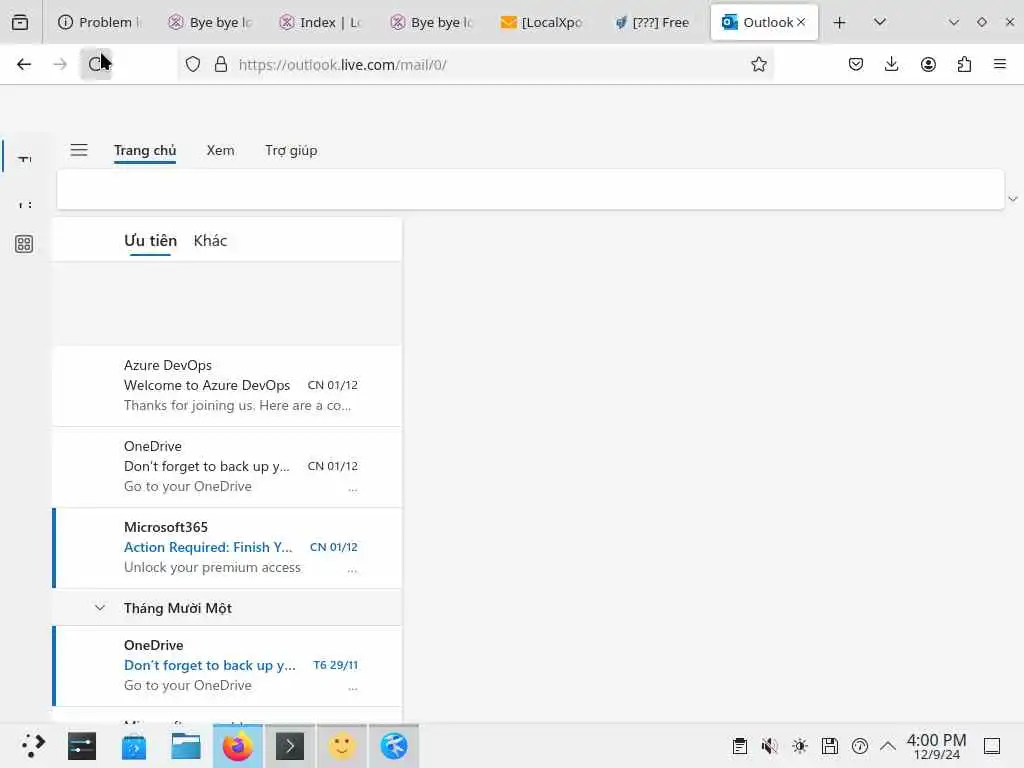Open the smiley face taskbar app

(x=342, y=746)
